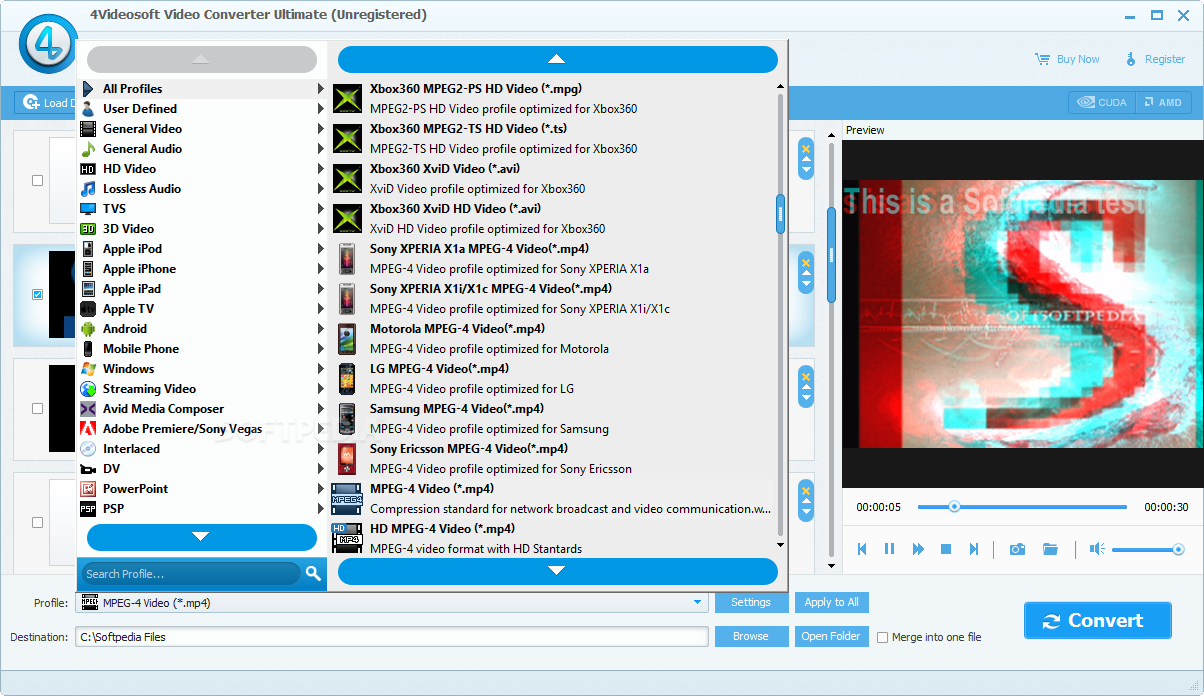Check the third file's checkbox
Image resolution: width=1204 pixels, height=696 pixels.
point(38,409)
